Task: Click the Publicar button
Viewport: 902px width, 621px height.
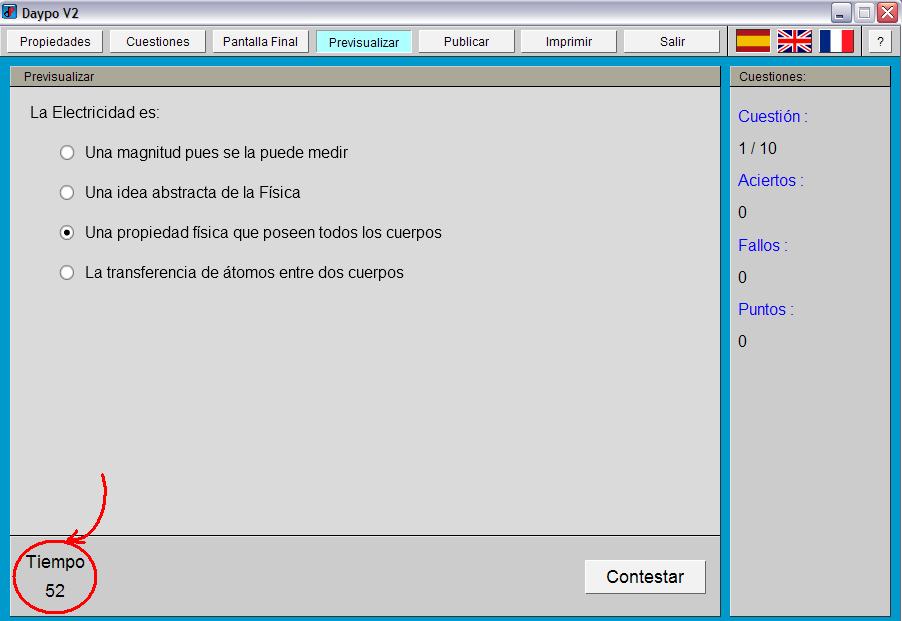Action: pyautogui.click(x=467, y=41)
